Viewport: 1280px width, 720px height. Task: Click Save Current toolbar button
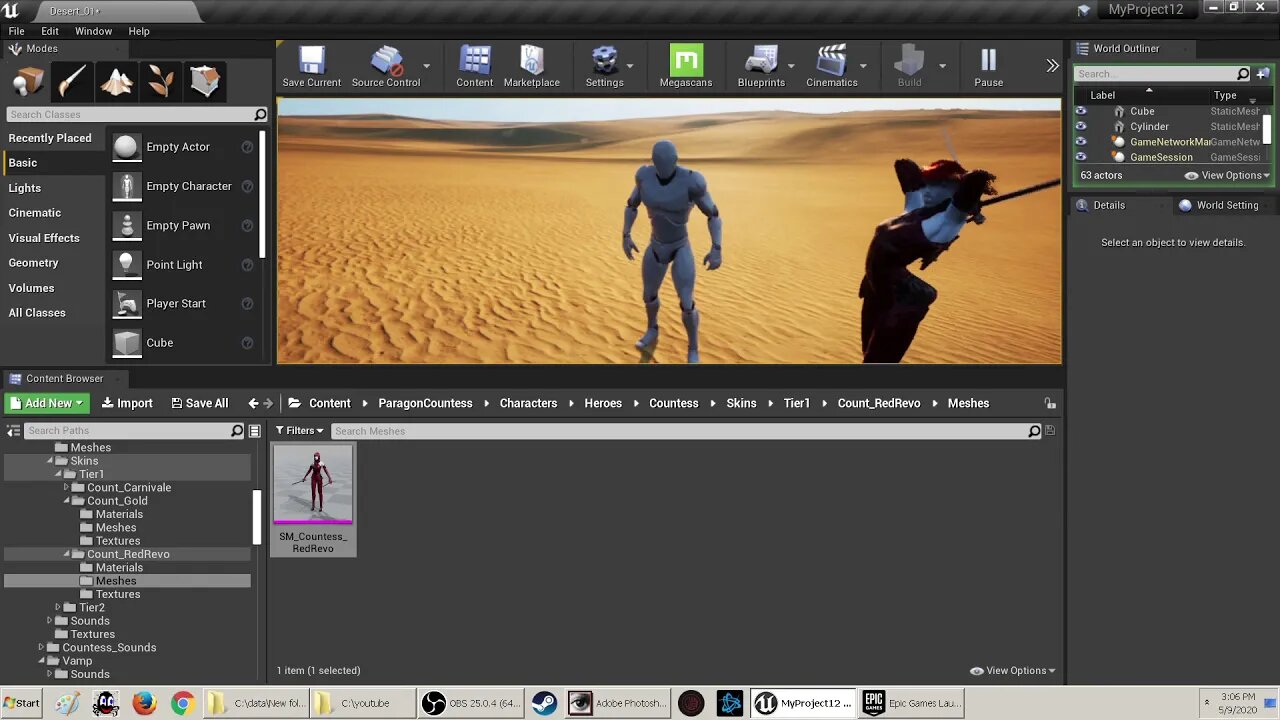click(x=311, y=67)
